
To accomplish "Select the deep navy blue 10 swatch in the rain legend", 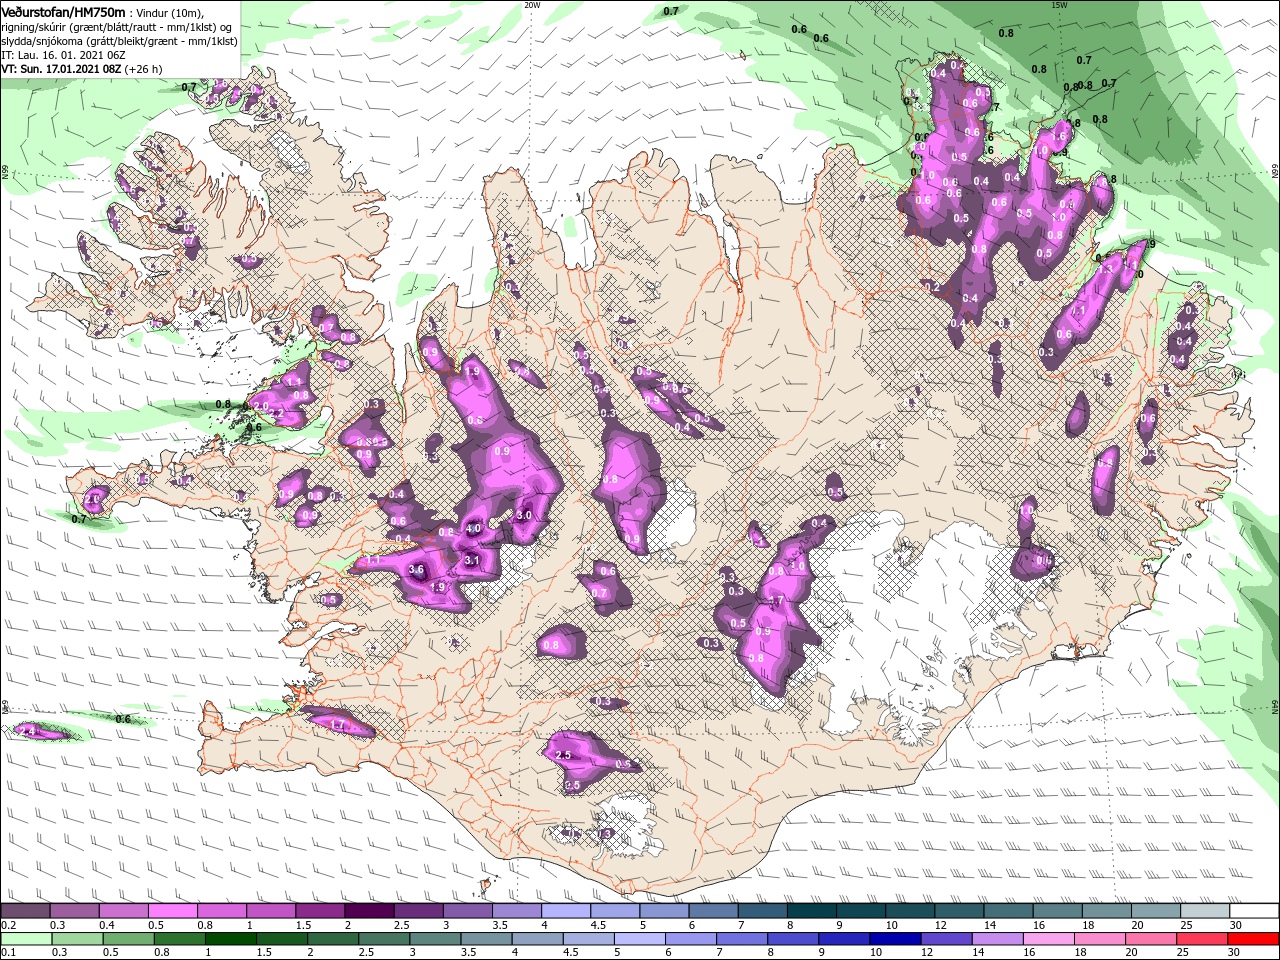I will (895, 938).
